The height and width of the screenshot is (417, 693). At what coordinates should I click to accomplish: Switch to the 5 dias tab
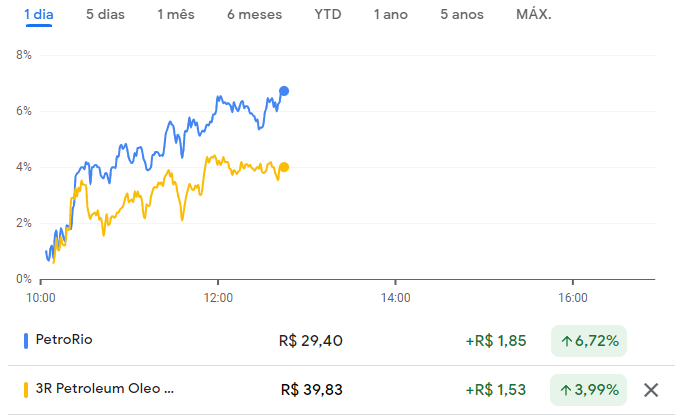coord(105,15)
